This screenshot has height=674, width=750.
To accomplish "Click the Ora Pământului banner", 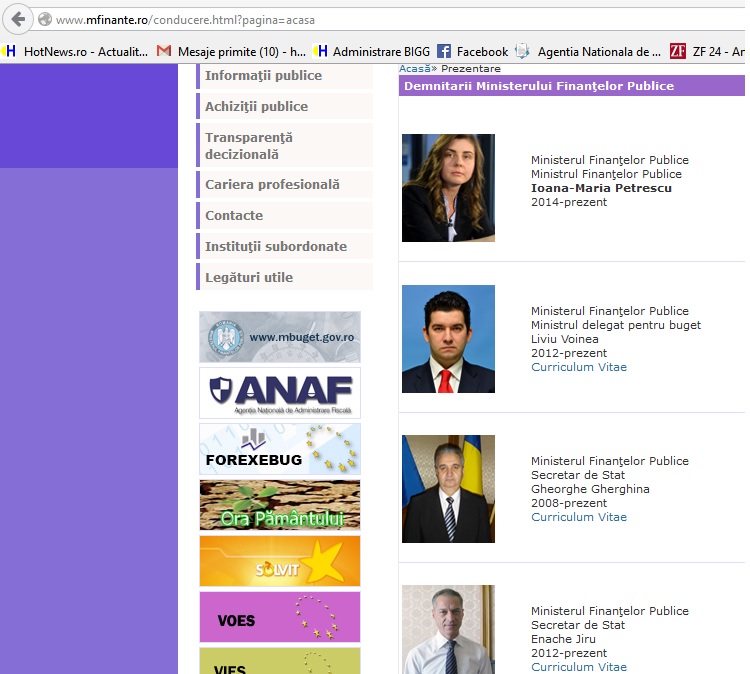I will point(280,505).
